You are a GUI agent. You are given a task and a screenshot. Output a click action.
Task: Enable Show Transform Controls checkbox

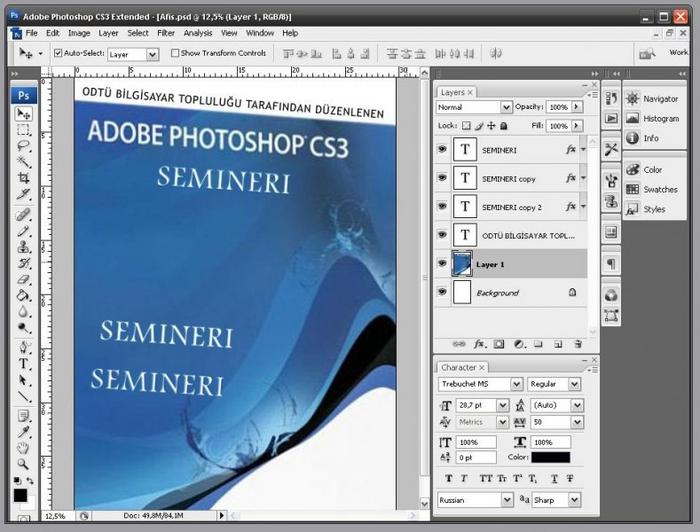[175, 53]
